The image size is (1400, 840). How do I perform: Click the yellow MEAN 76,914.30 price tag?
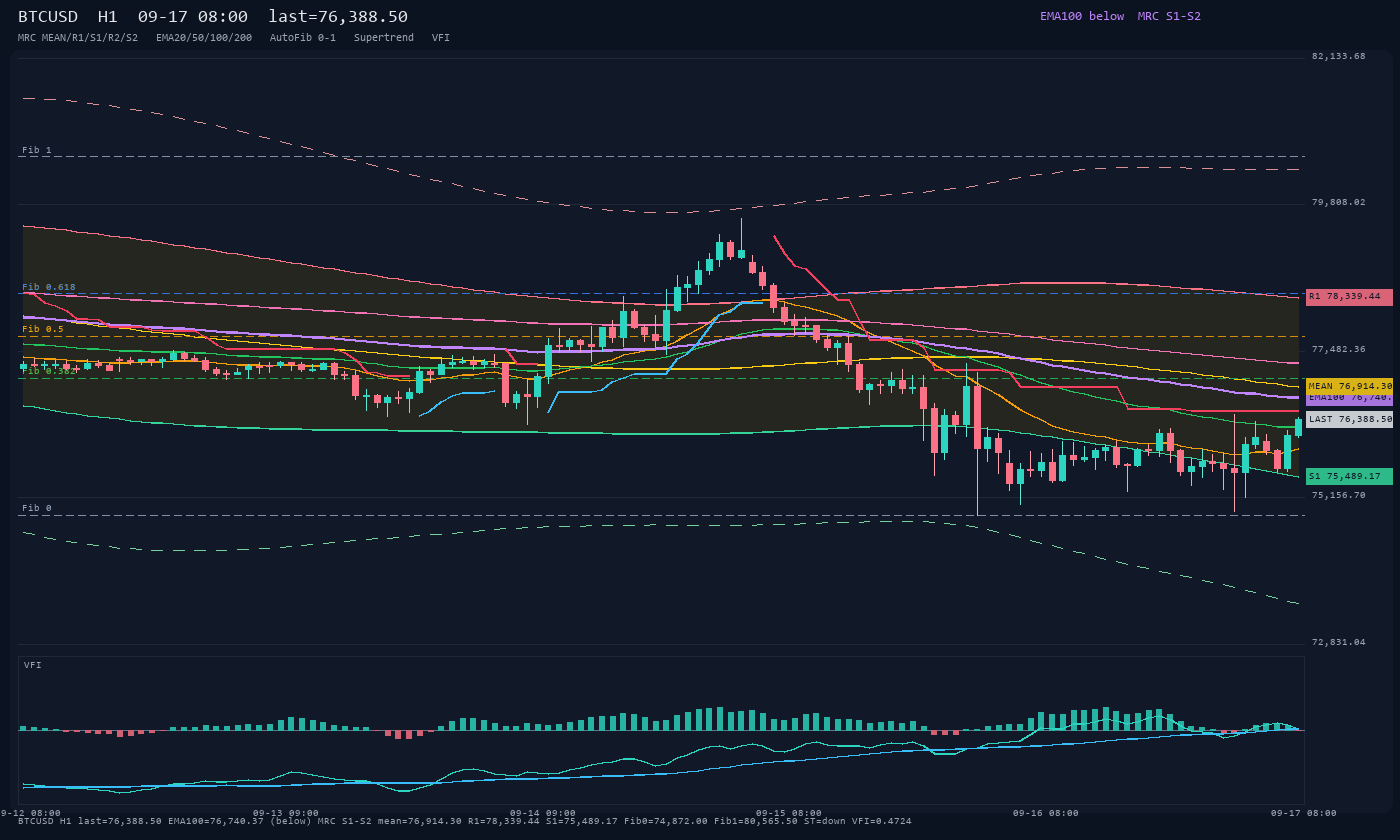pos(1349,386)
